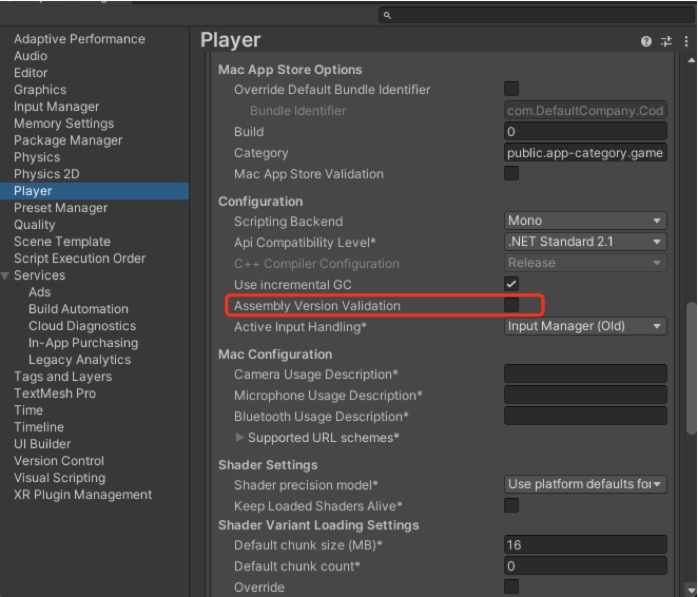Click the settings panel vertical scrollbar
The height and width of the screenshot is (597, 698).
coord(692,370)
